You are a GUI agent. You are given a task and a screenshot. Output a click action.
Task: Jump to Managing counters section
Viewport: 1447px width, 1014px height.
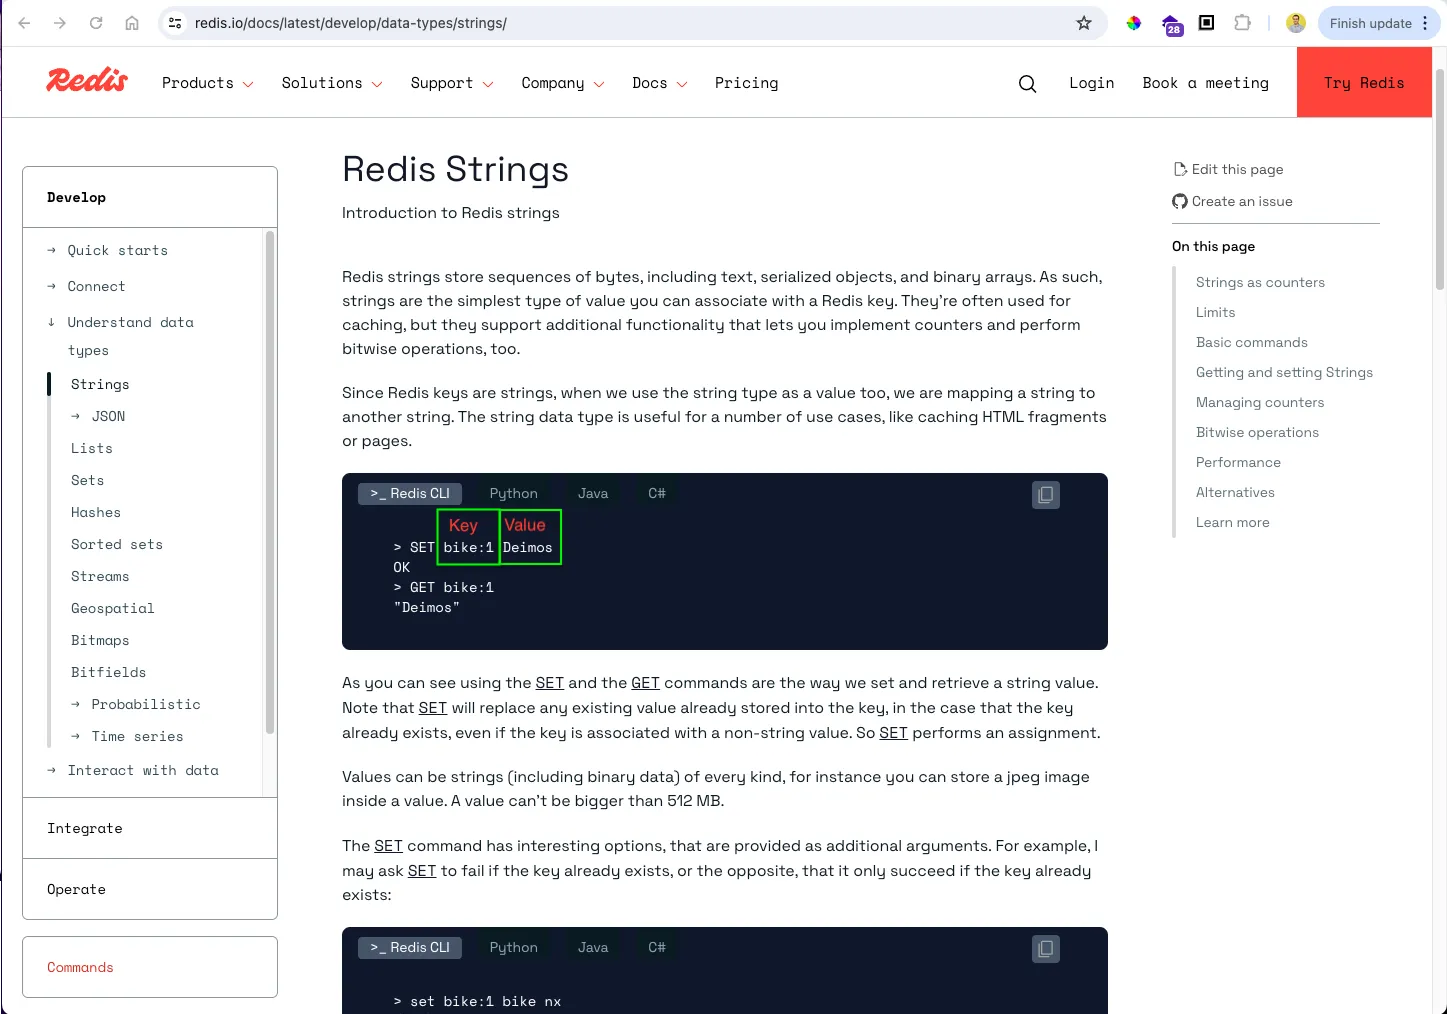[x=1260, y=403]
